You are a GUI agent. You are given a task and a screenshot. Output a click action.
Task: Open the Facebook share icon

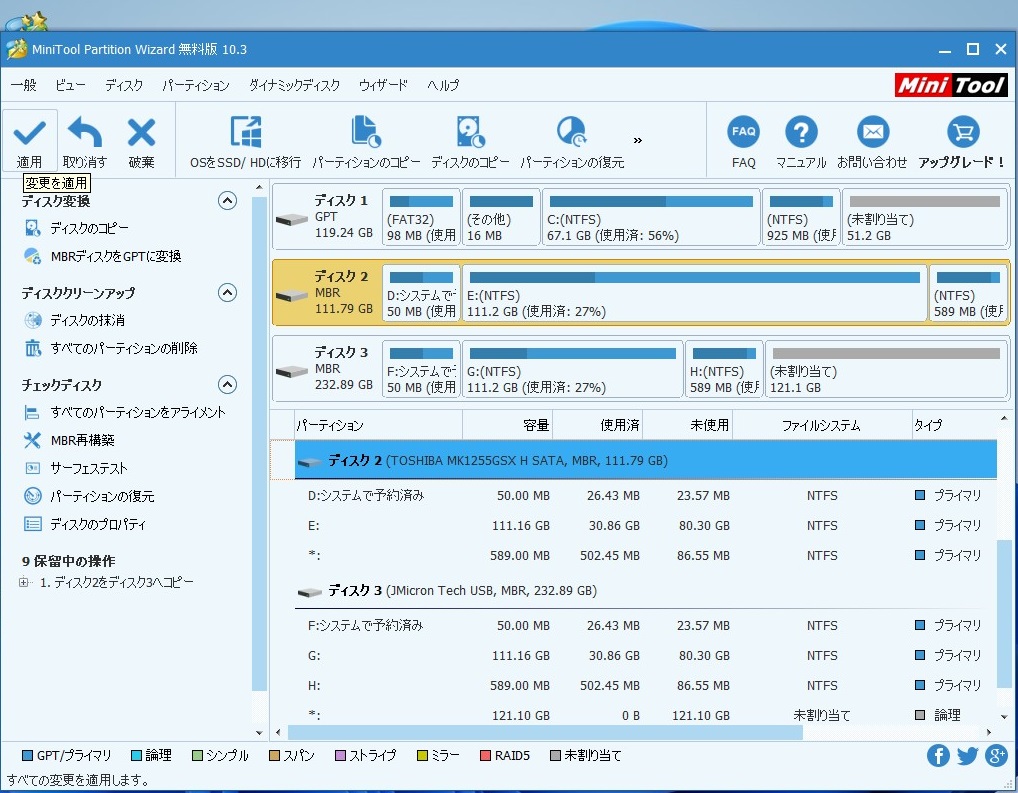(938, 756)
